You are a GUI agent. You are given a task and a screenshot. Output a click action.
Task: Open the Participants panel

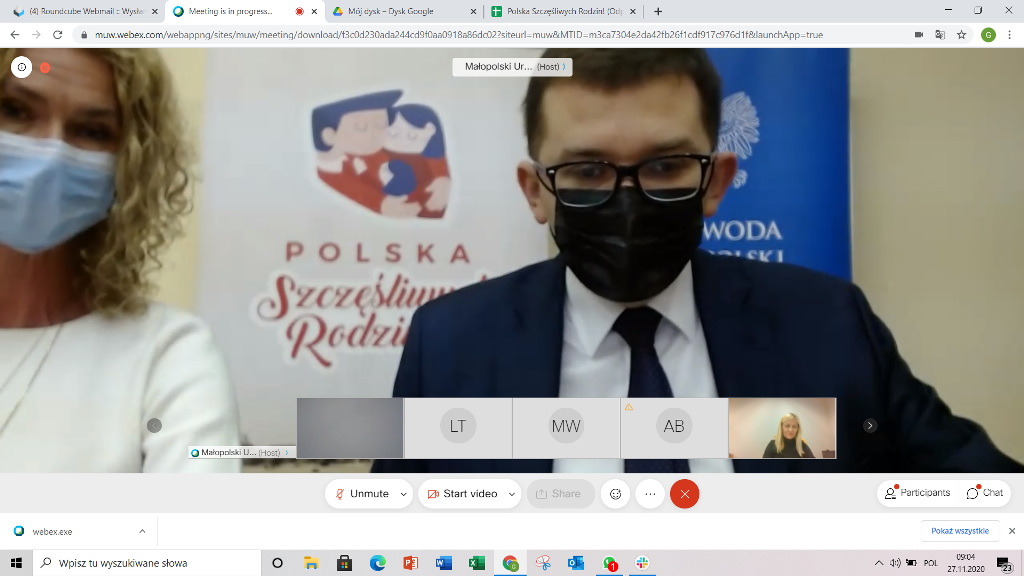click(x=918, y=493)
